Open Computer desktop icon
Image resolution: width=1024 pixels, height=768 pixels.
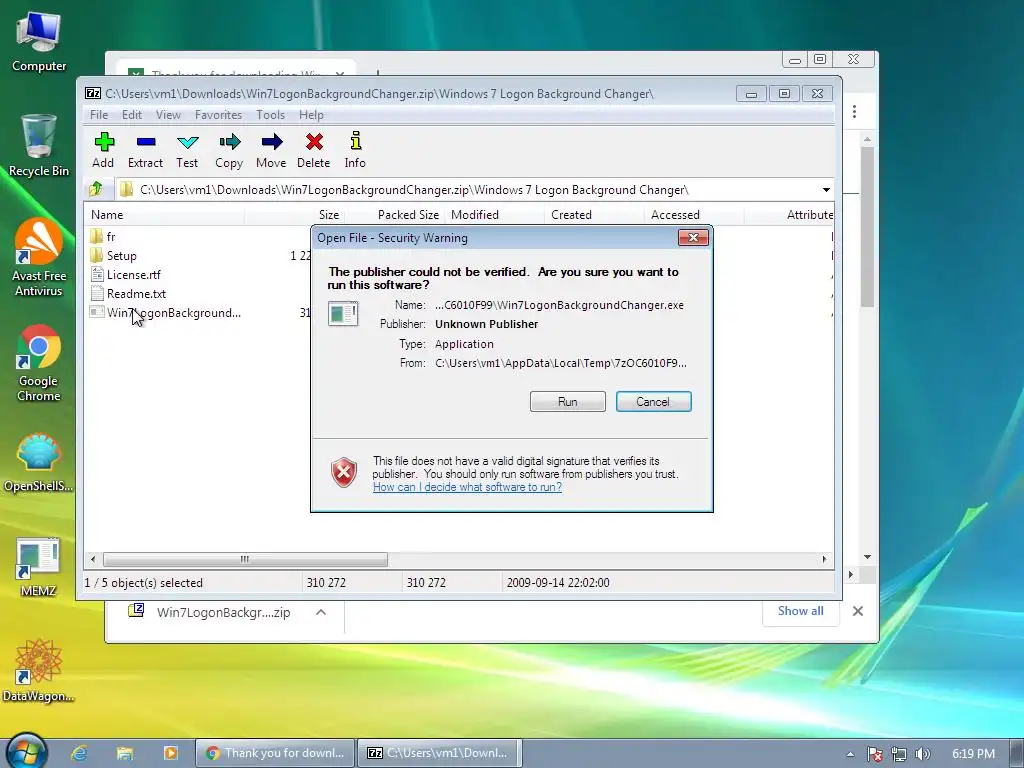click(x=39, y=42)
